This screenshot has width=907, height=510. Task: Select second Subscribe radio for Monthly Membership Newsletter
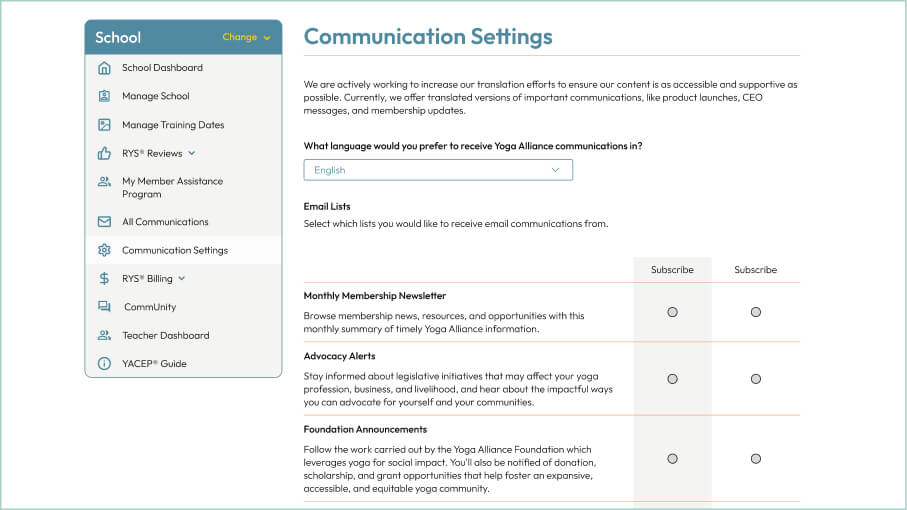[755, 312]
